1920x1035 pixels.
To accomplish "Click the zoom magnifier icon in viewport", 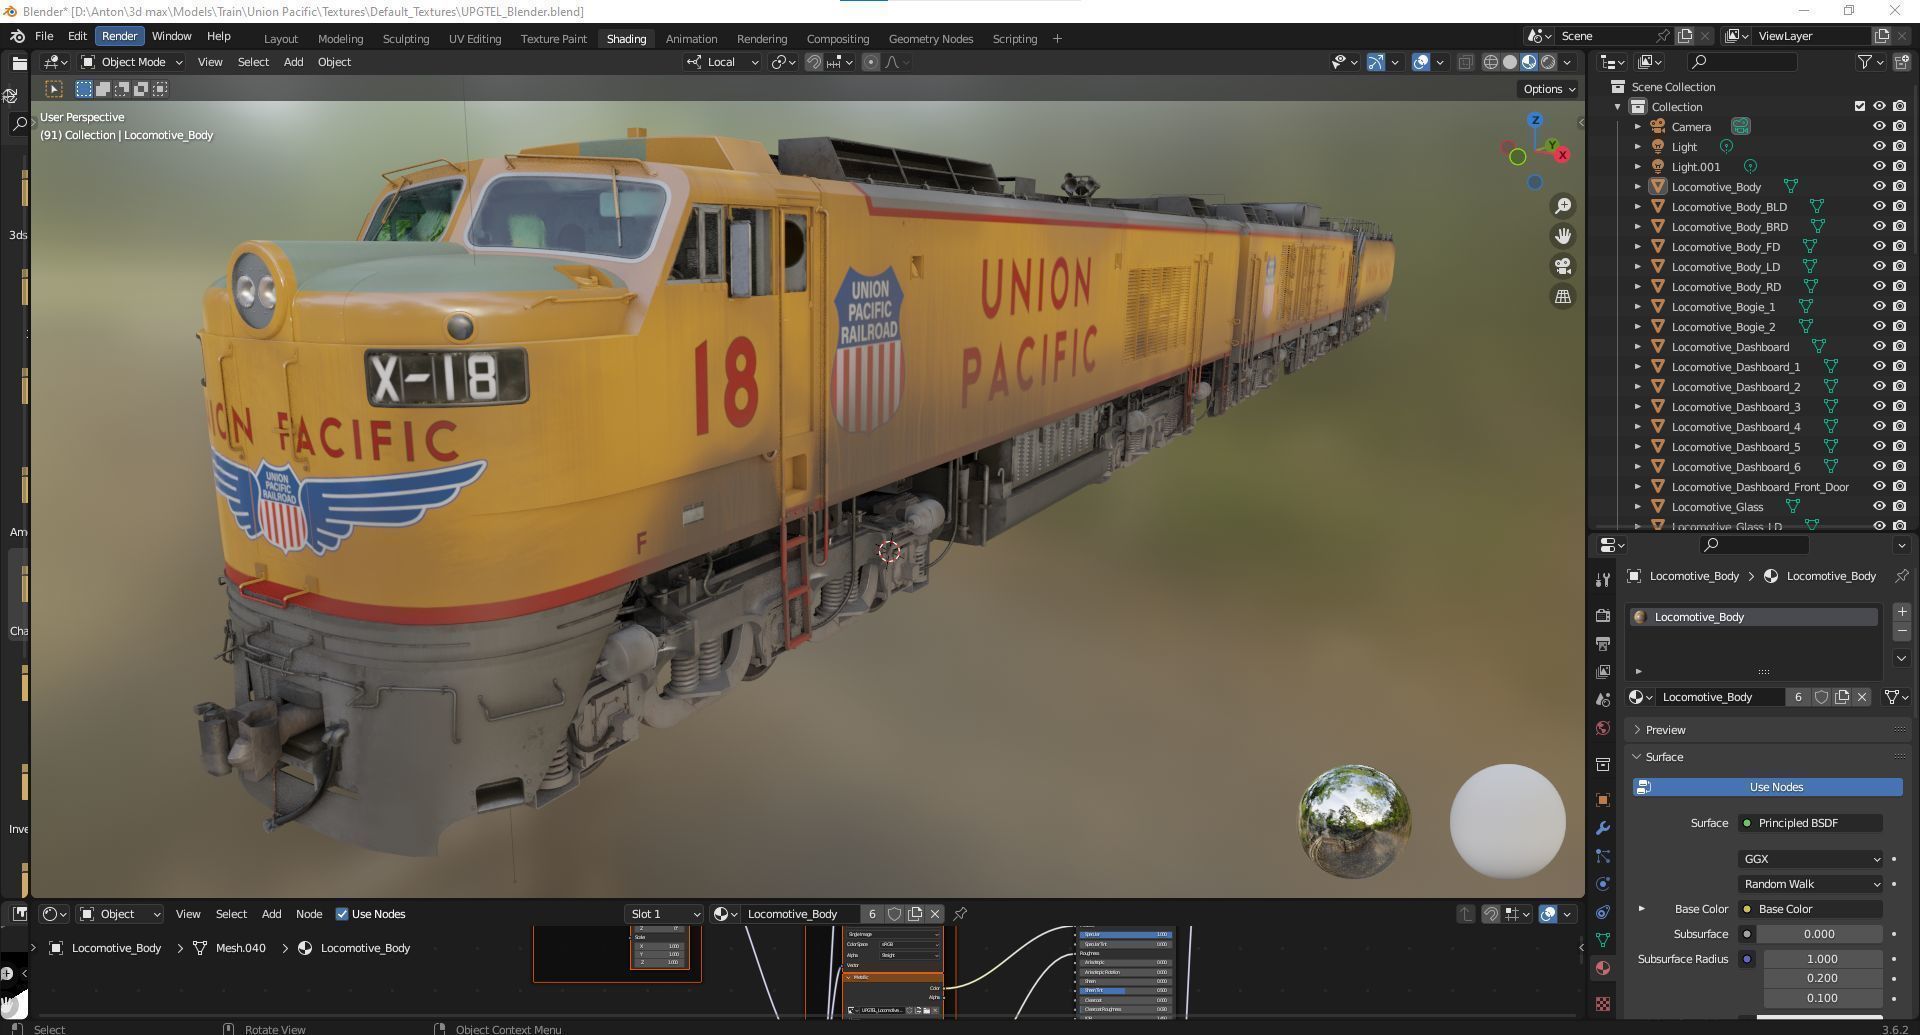I will pyautogui.click(x=1562, y=206).
